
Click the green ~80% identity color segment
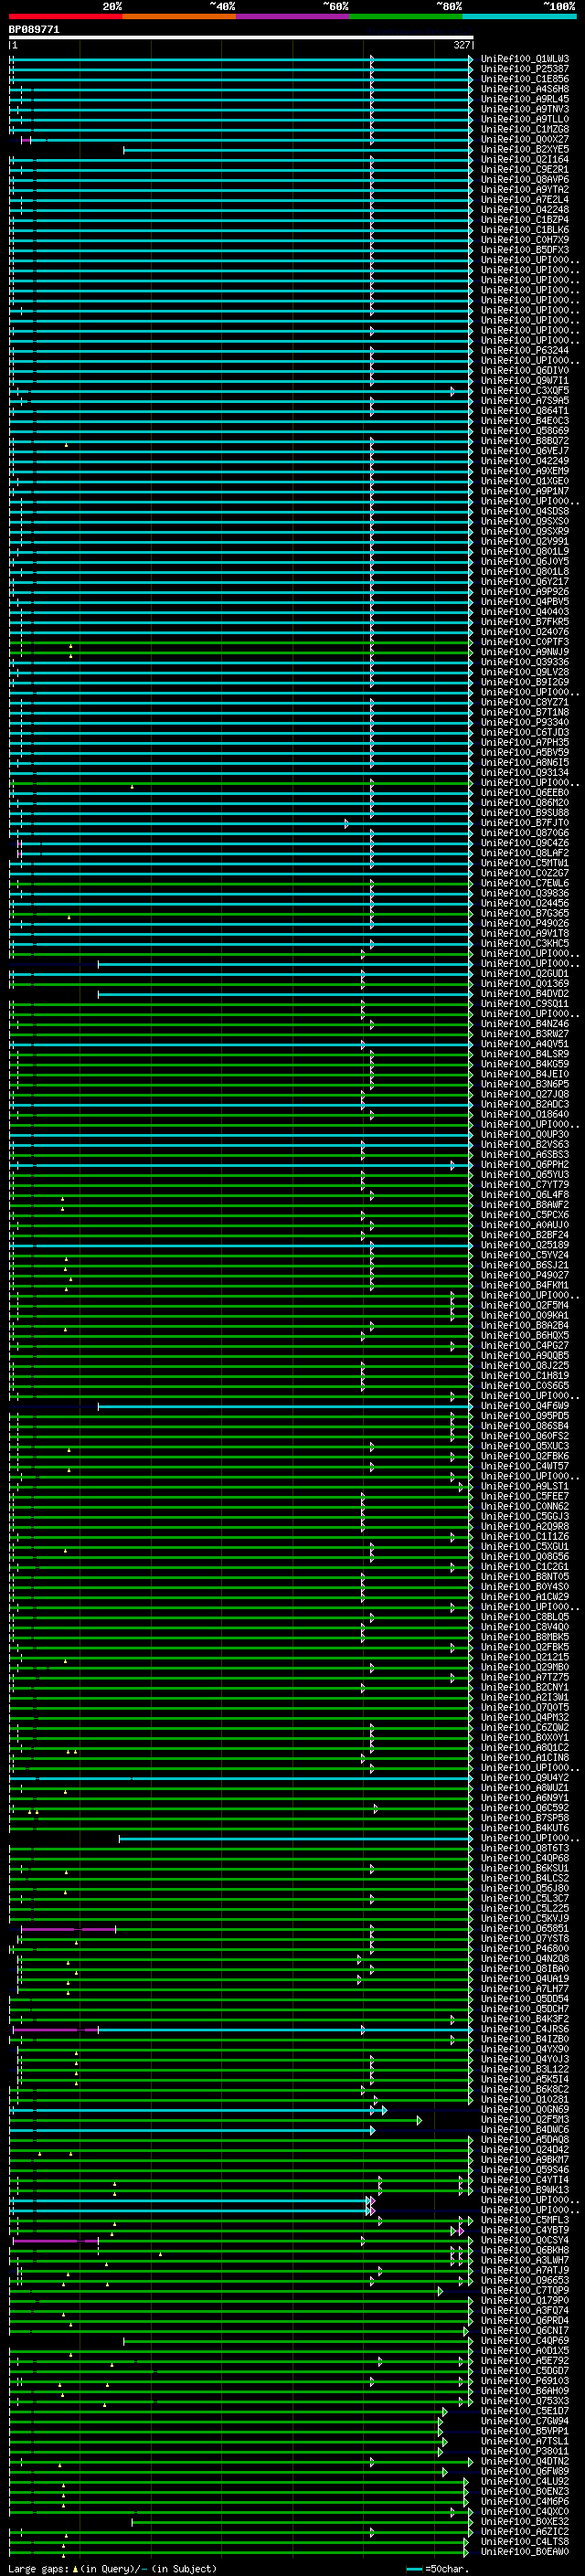(x=406, y=16)
